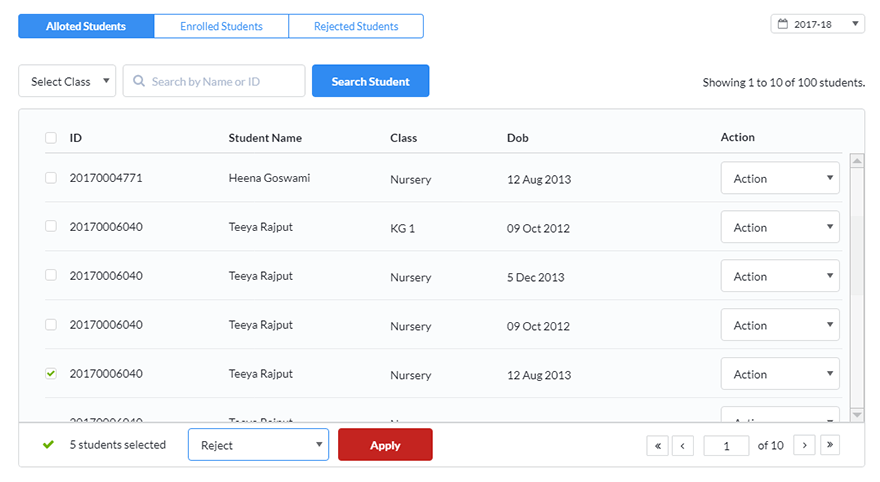Click the name Heena Goswami
The width and height of the screenshot is (880, 482).
(269, 178)
